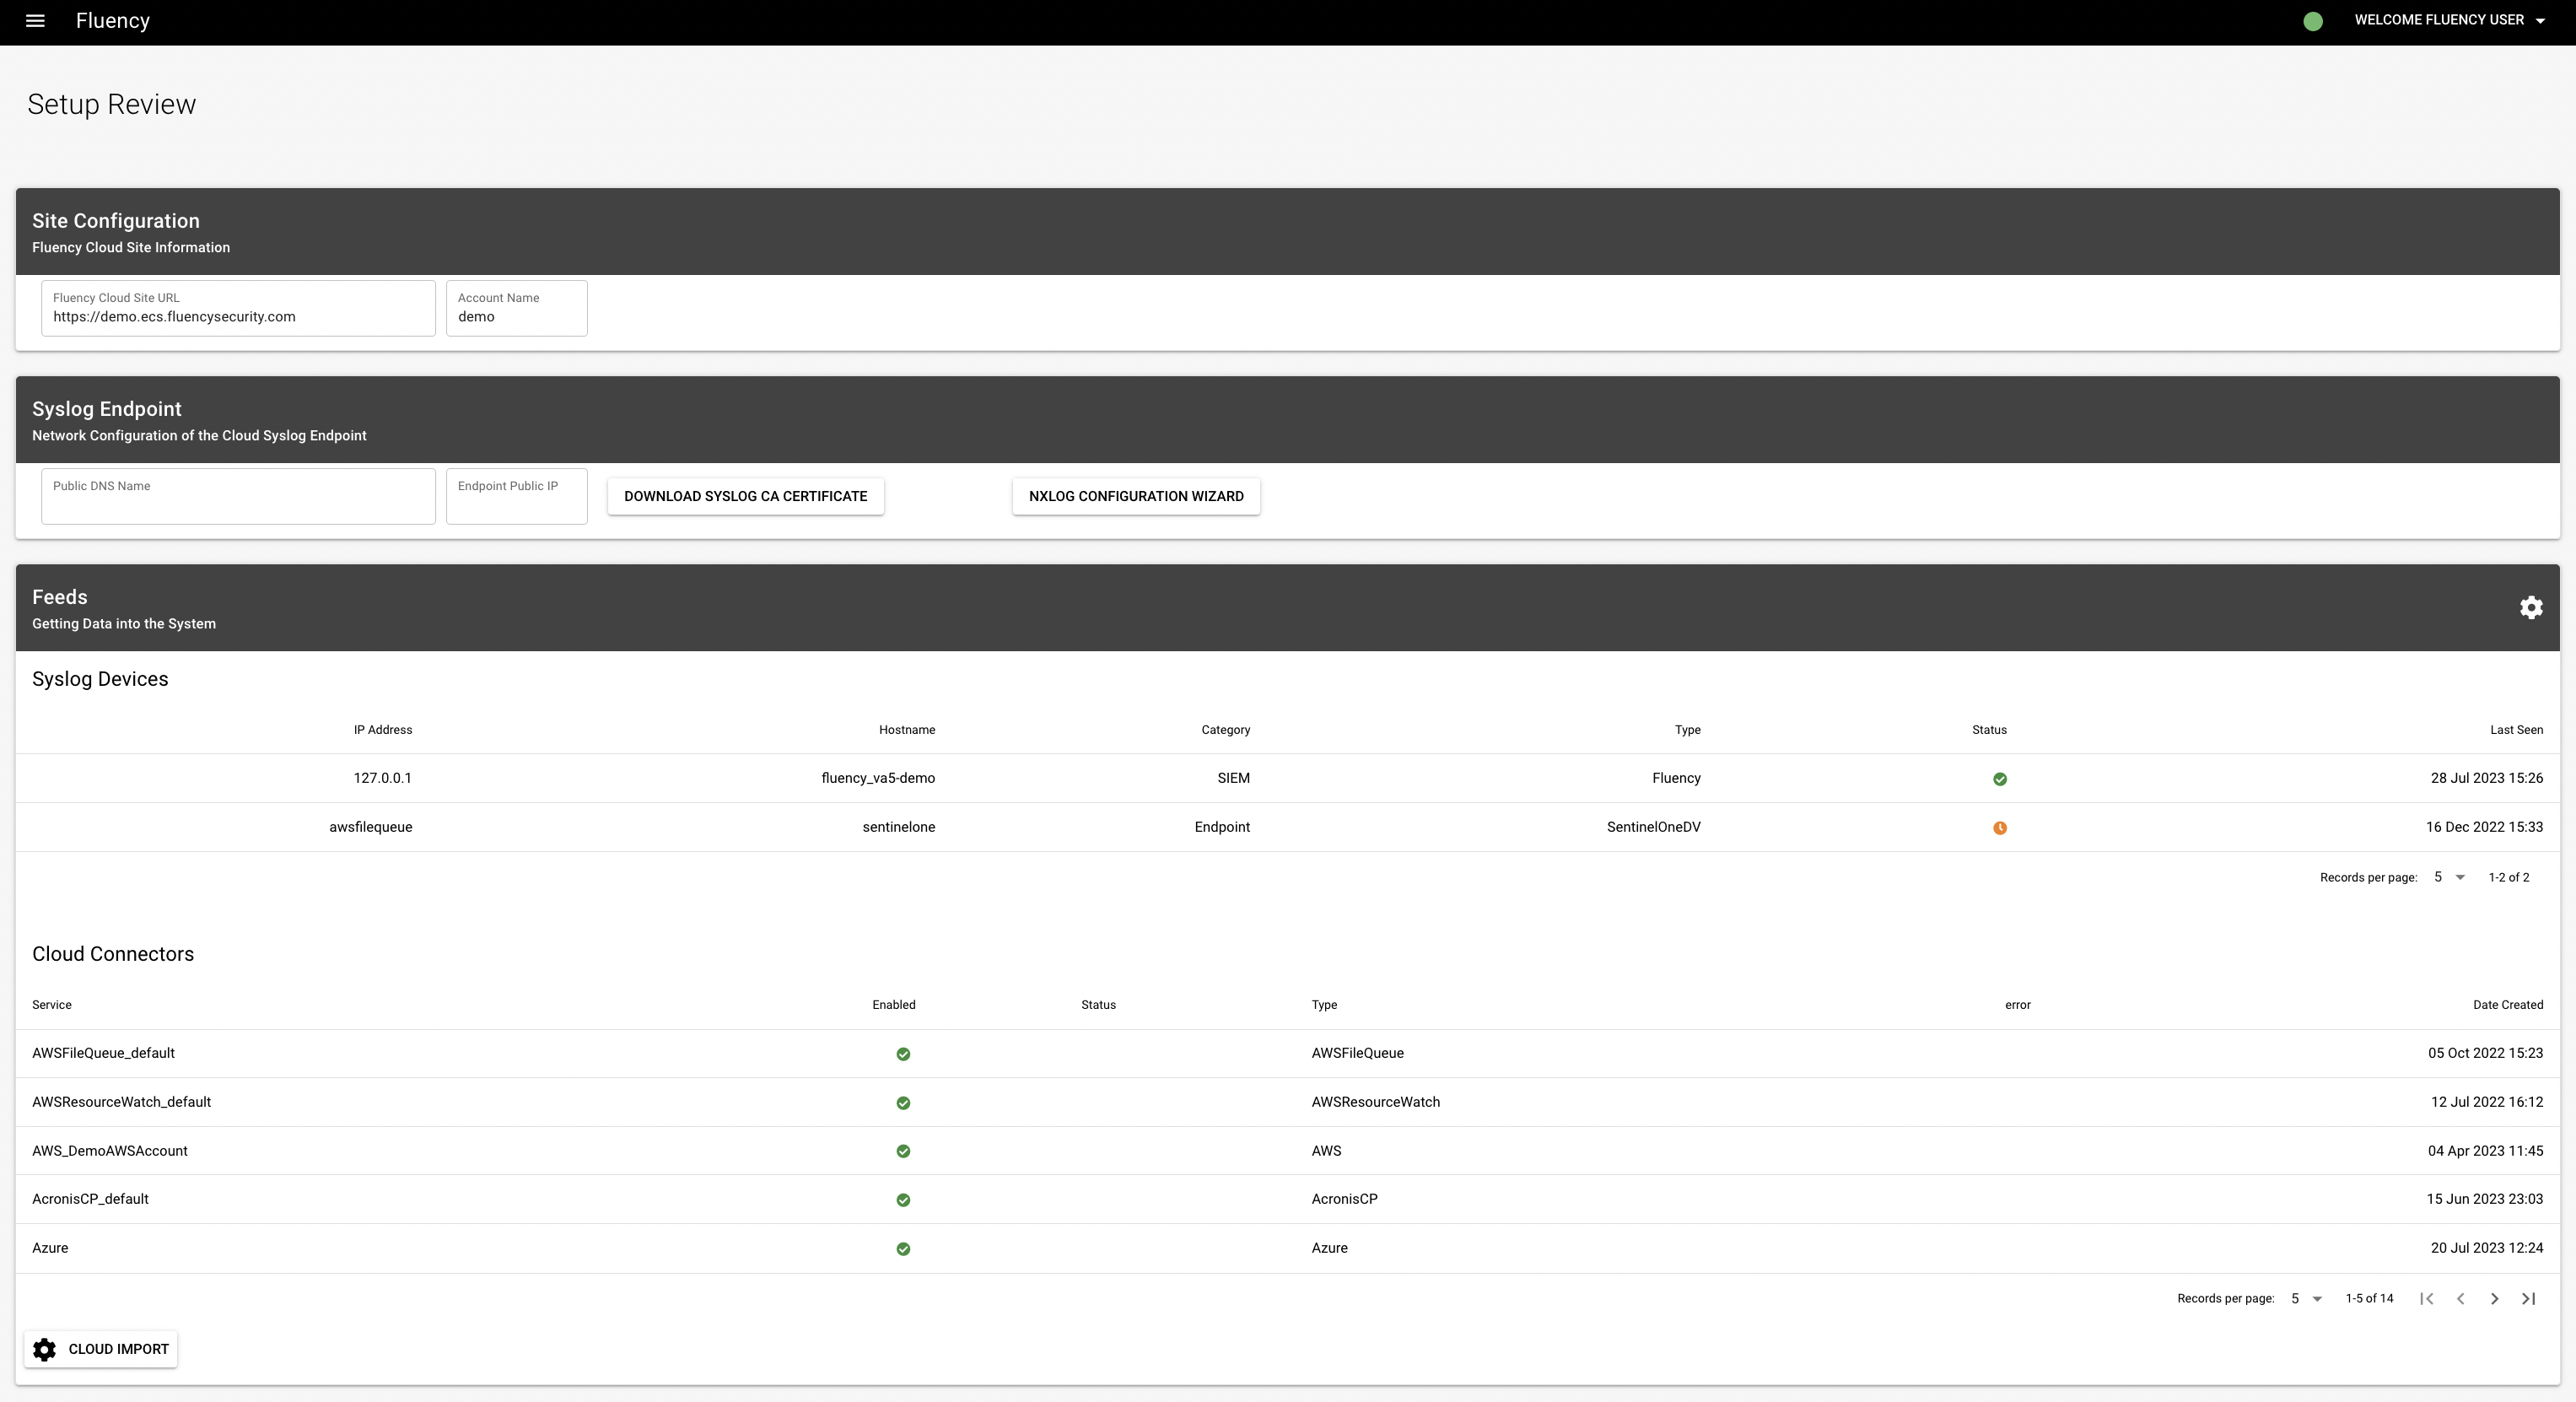Click the Fluency logo title
The width and height of the screenshot is (2576, 1402).
pyautogui.click(x=113, y=21)
